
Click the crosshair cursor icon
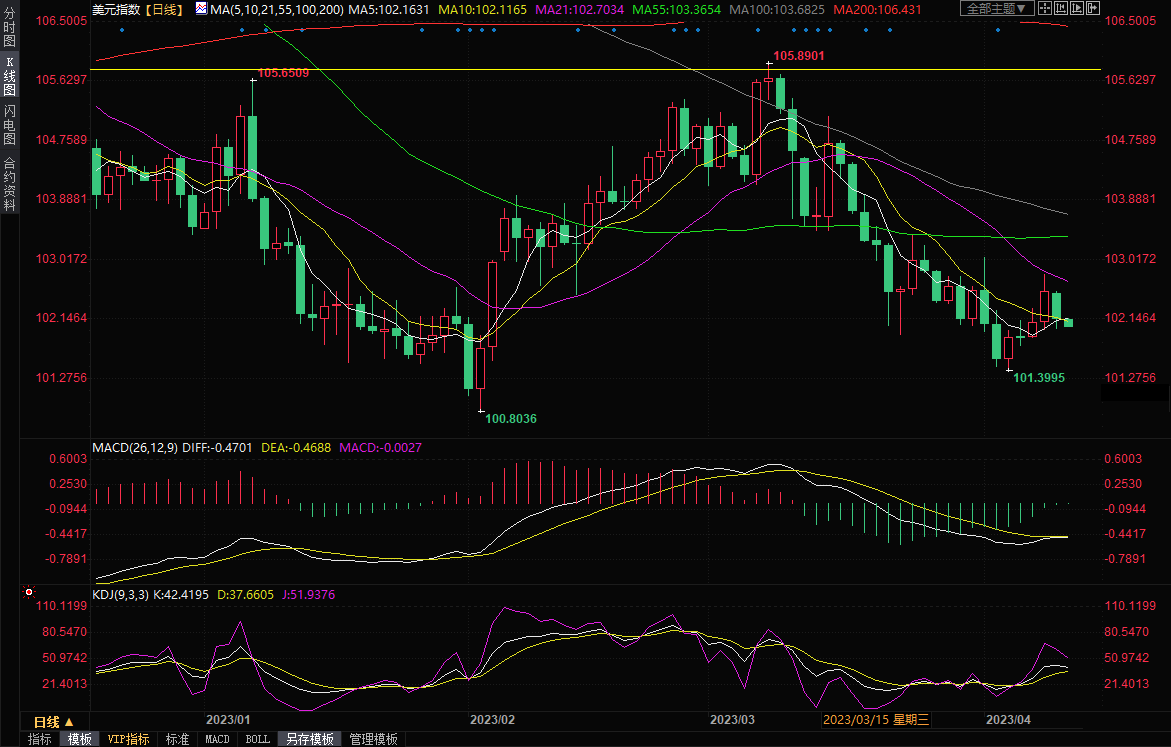pyautogui.click(x=1046, y=9)
